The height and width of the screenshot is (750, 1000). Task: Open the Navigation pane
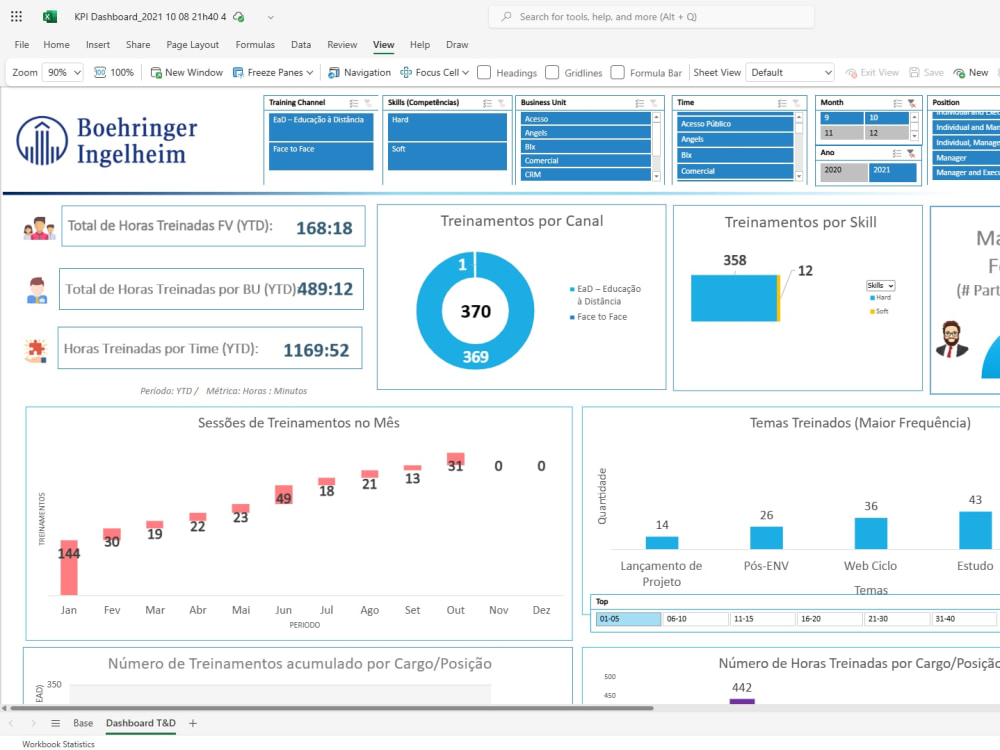(359, 72)
